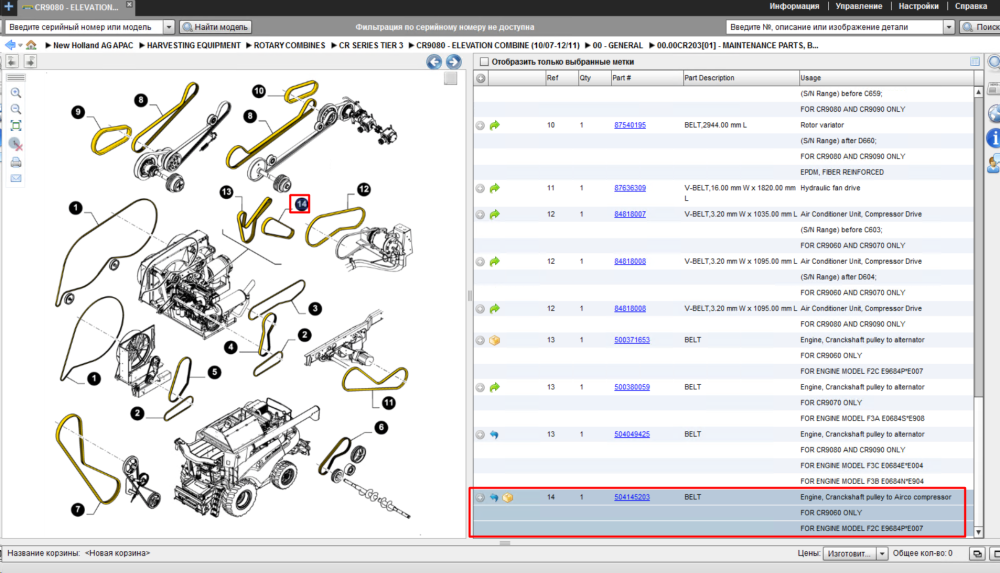Open the part search field dropdown arrow

click(949, 27)
